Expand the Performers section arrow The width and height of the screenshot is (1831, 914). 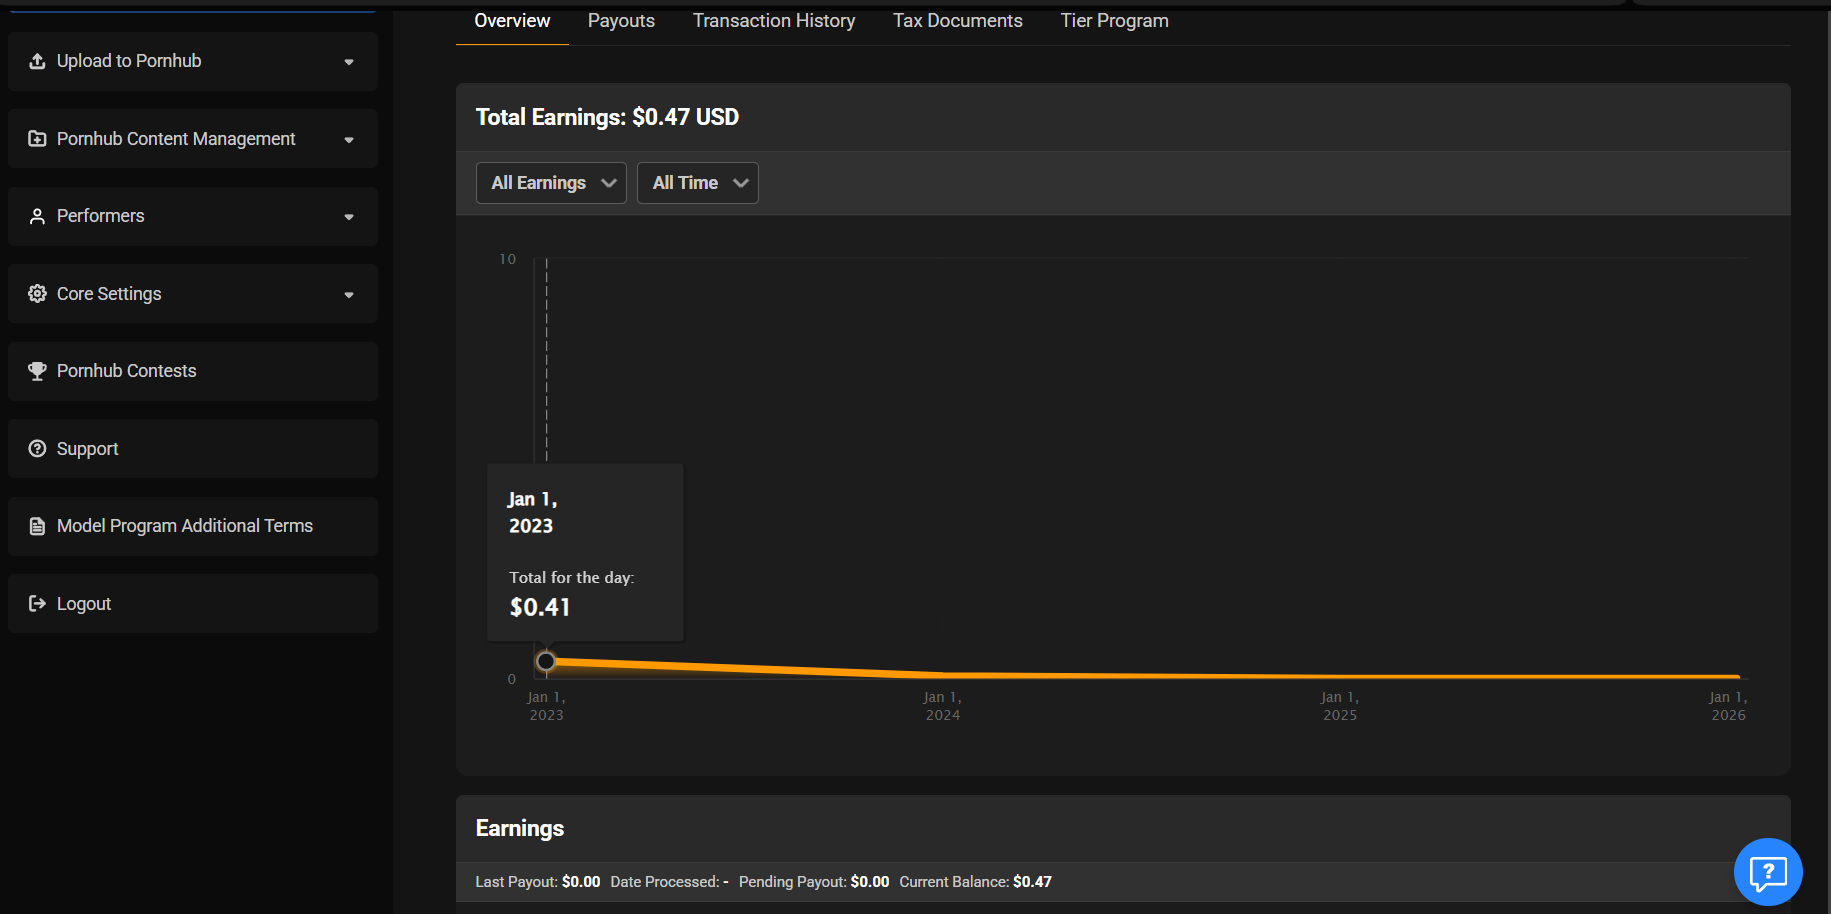[349, 217]
